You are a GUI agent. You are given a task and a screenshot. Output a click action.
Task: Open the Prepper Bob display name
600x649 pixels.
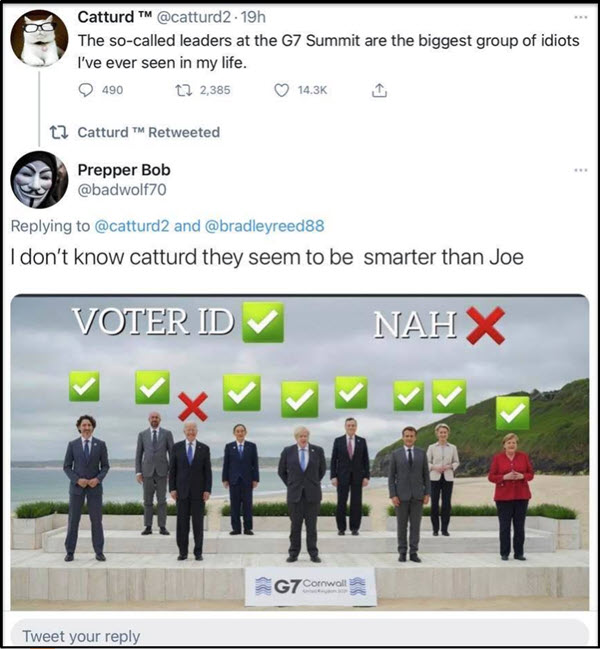tap(124, 170)
